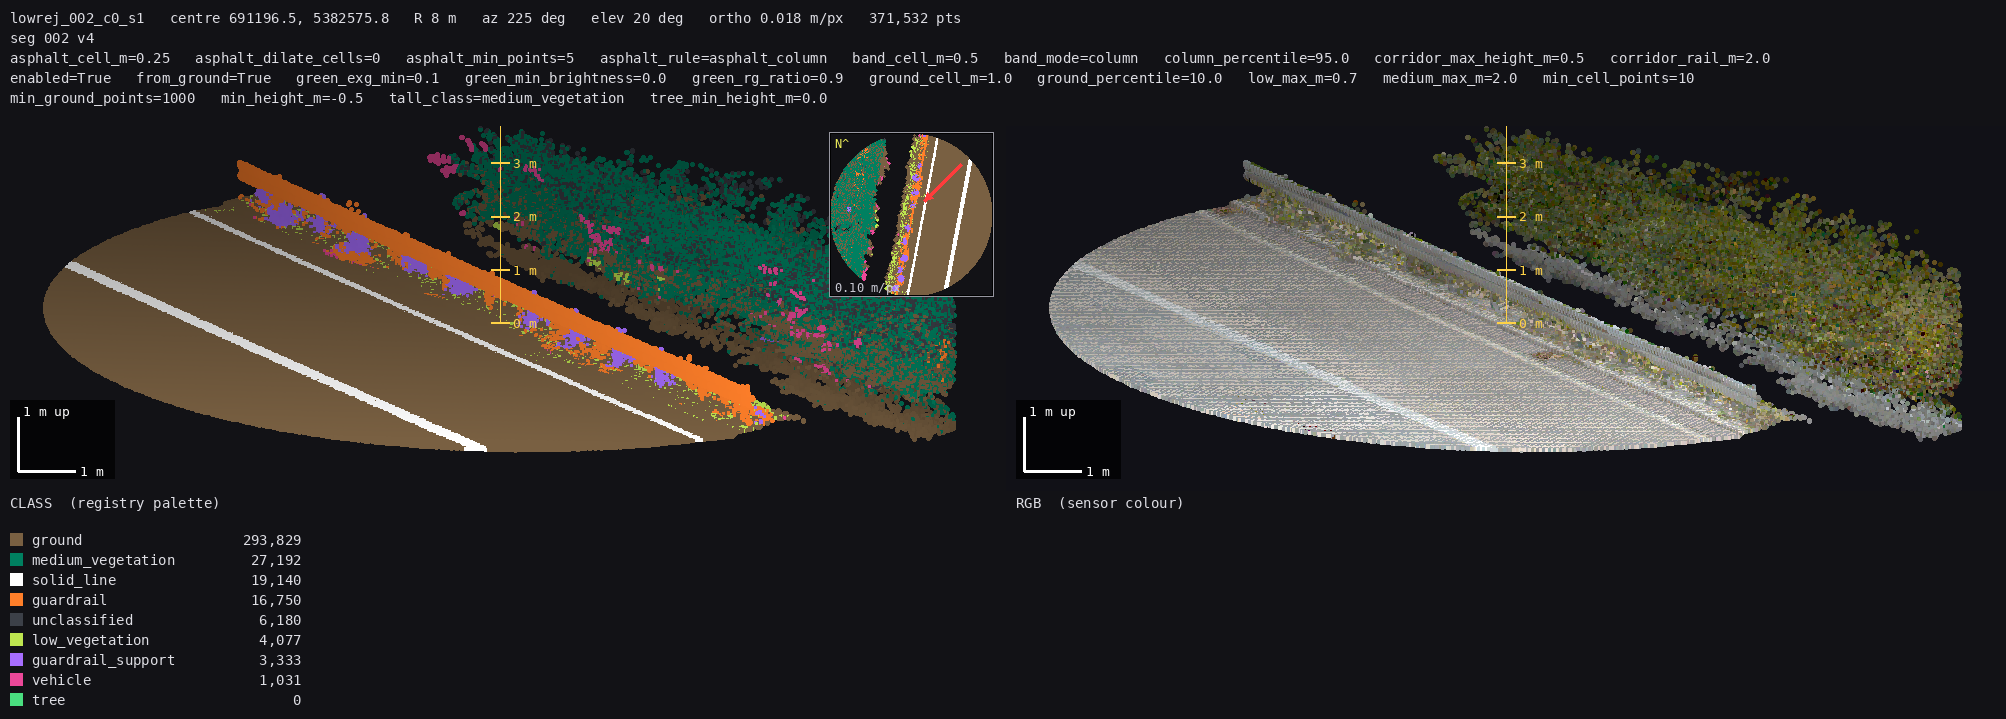
Task: Click the pink vehicle legend swatch
Action: (16, 680)
